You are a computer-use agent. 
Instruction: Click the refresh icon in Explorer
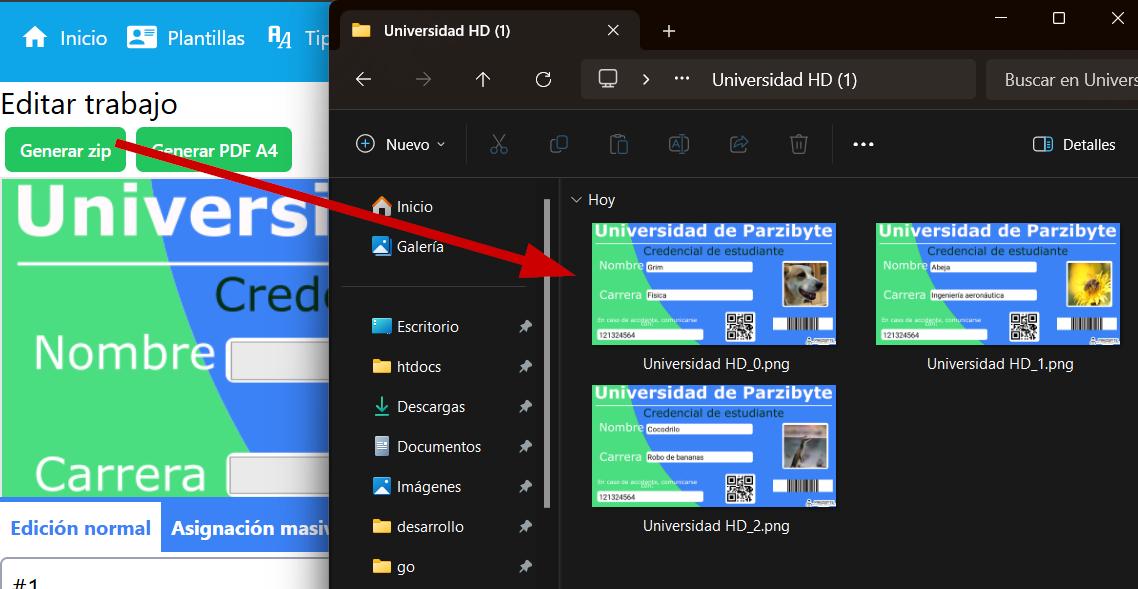[543, 79]
